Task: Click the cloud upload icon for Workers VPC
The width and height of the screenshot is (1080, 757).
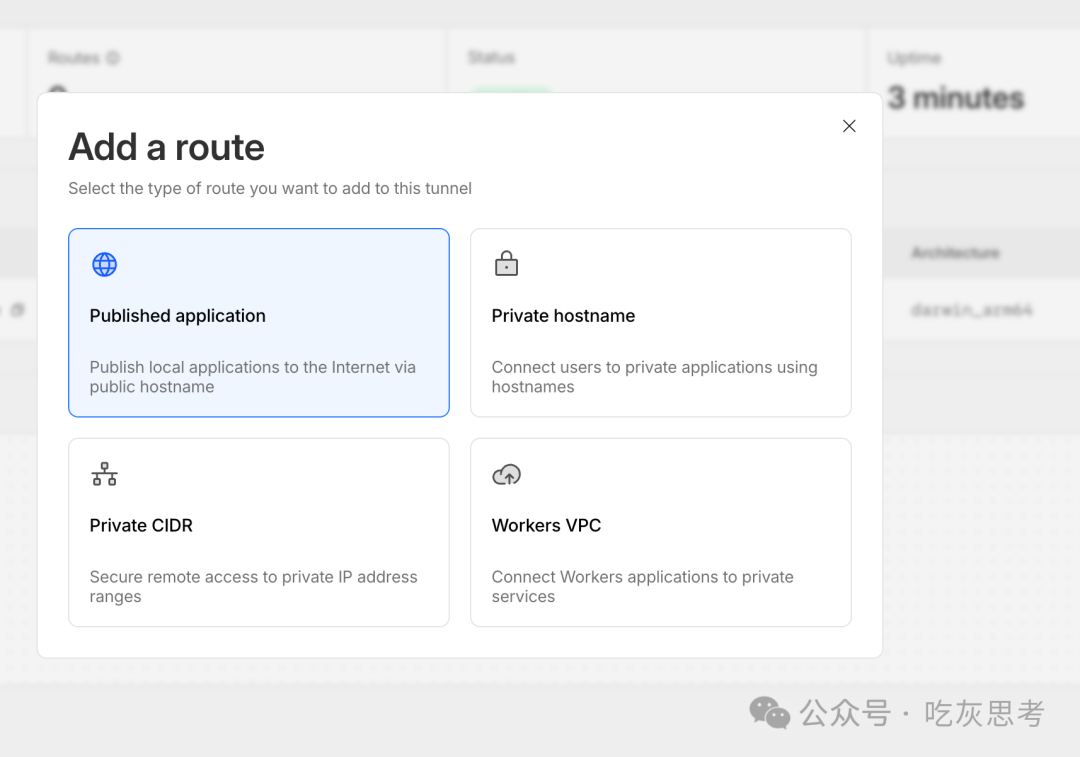Action: 507,474
